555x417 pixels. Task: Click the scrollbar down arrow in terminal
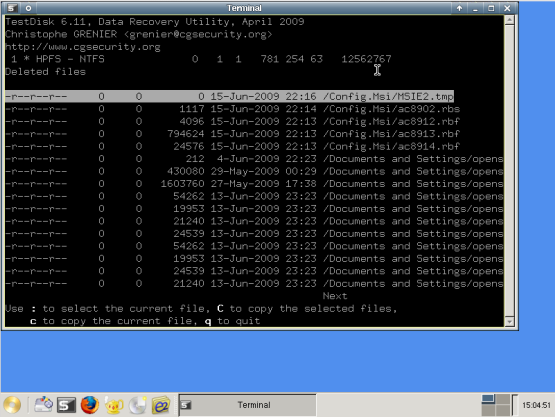pos(509,321)
